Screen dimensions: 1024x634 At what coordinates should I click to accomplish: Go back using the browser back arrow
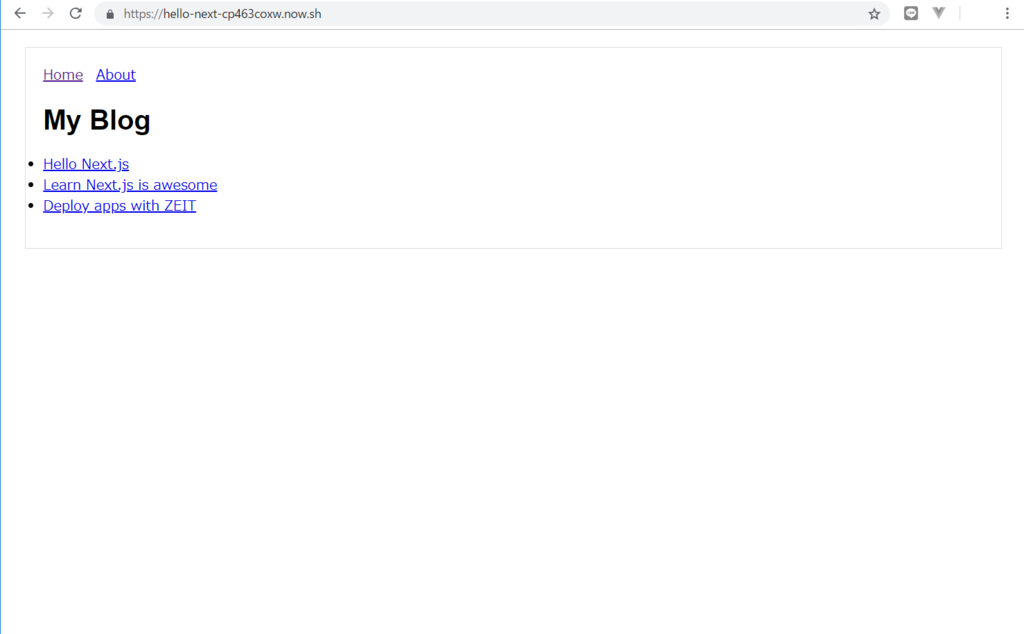point(20,13)
